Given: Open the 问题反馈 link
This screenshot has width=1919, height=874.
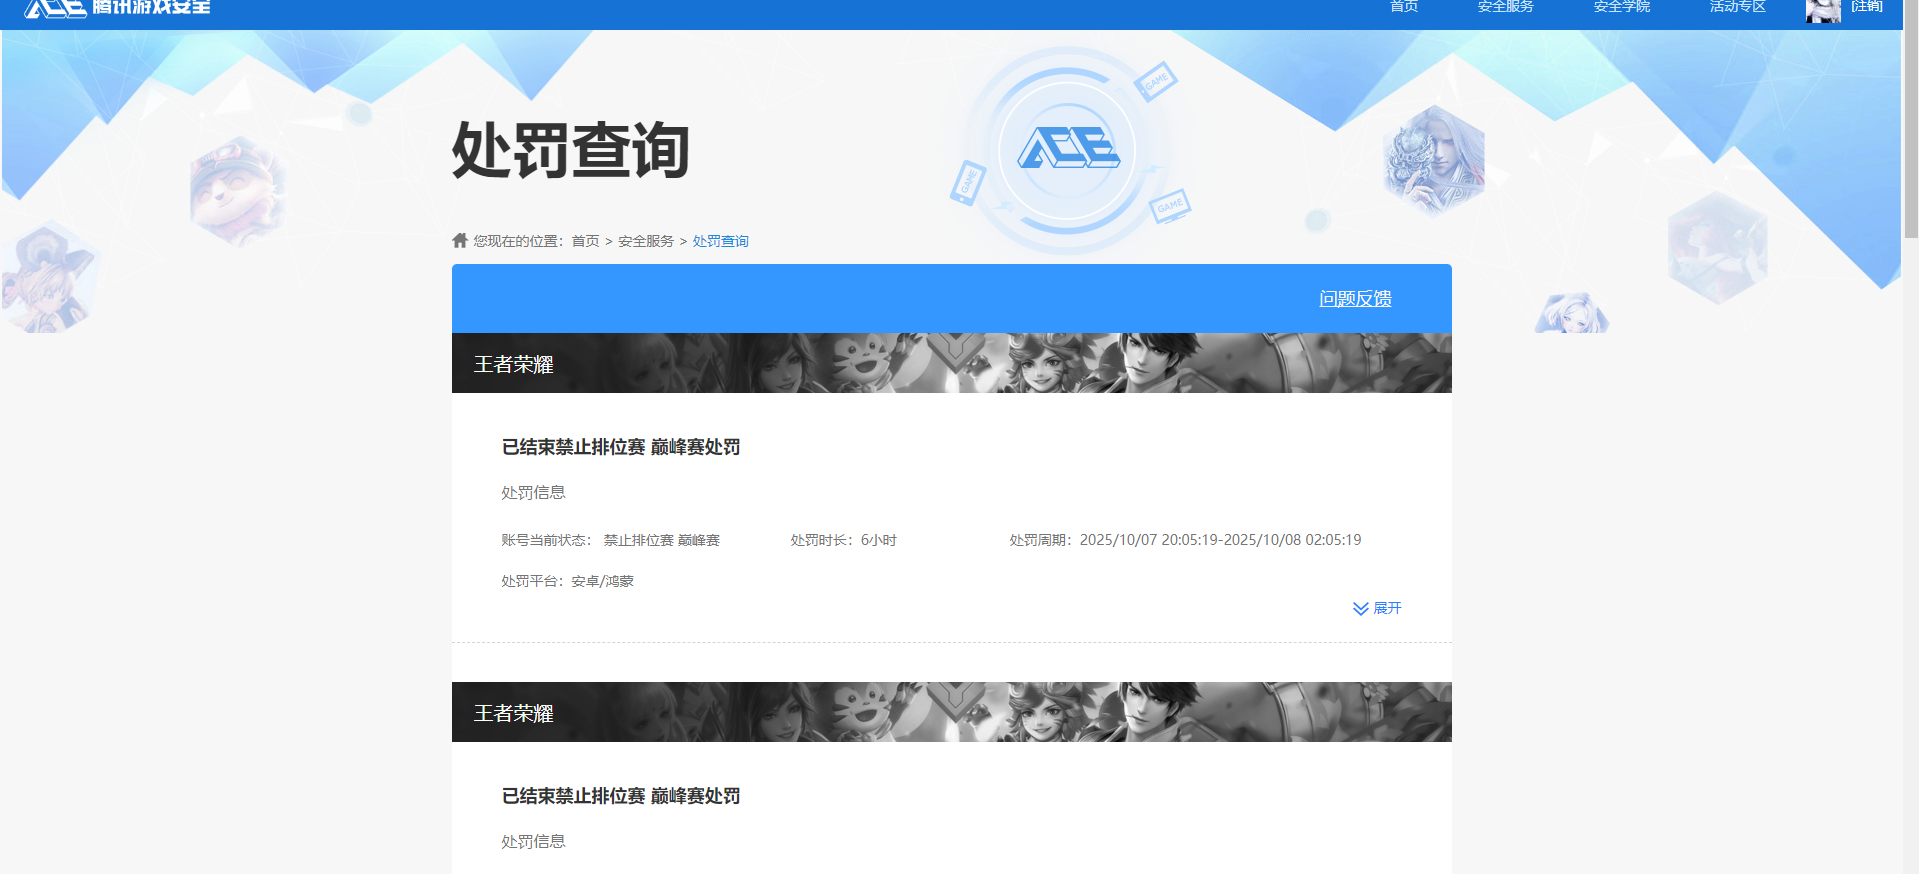Looking at the screenshot, I should [x=1355, y=298].
